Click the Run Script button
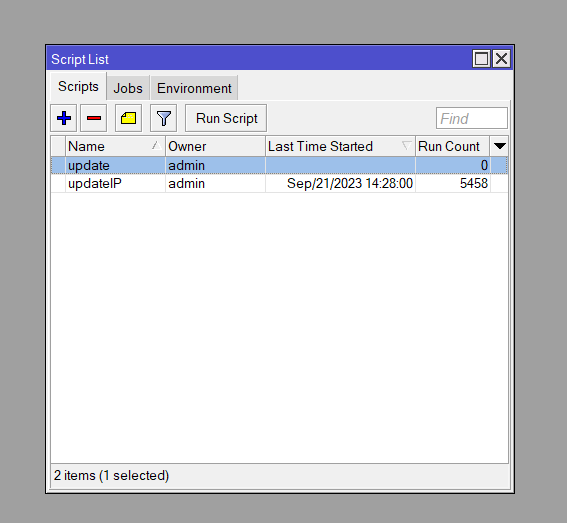Image resolution: width=567 pixels, height=523 pixels. 226,118
